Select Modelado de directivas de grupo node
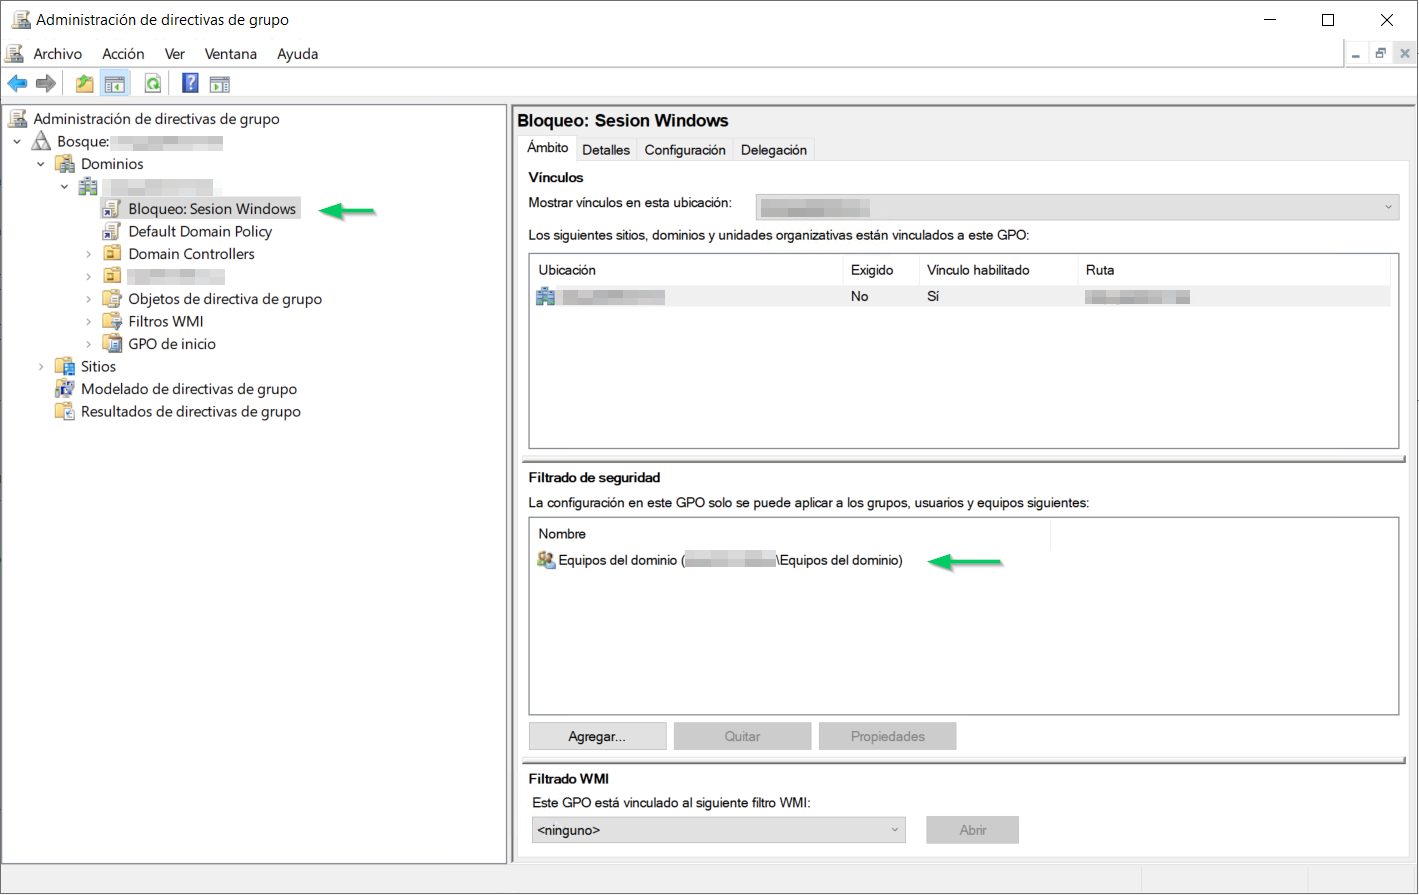Viewport: 1419px width, 895px height. [189, 389]
